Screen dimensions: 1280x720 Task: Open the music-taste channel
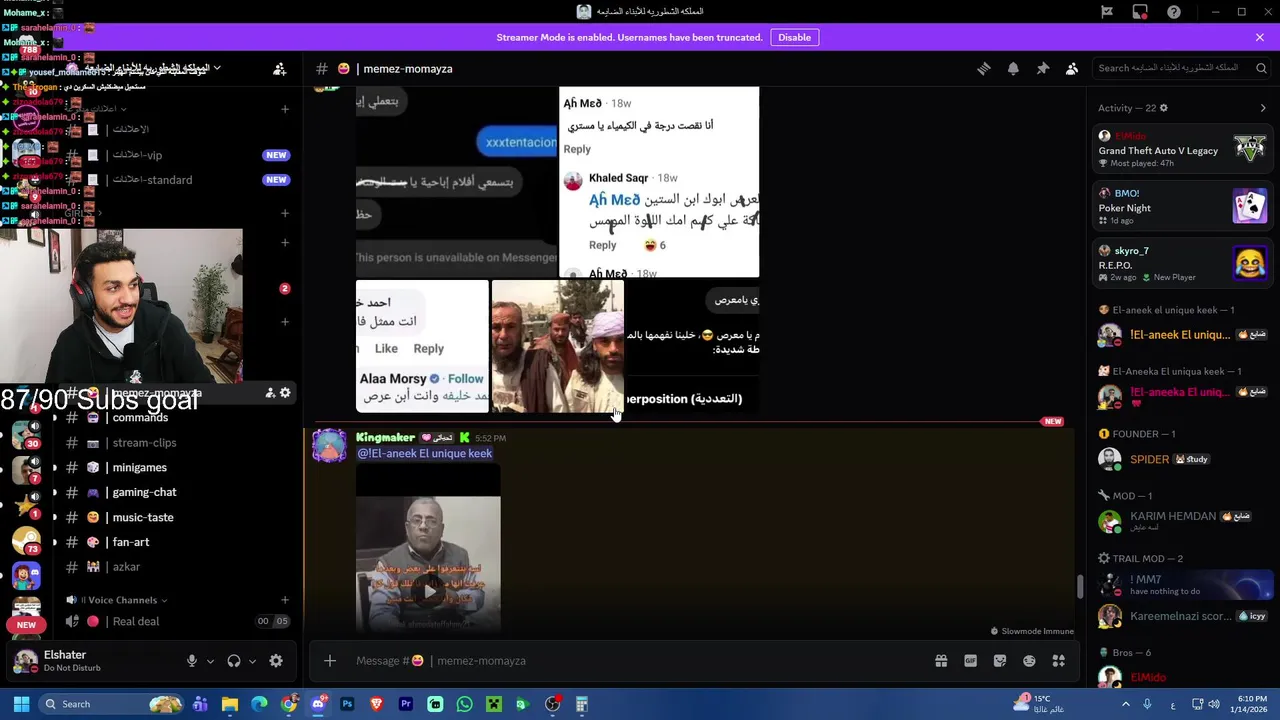pyautogui.click(x=143, y=517)
